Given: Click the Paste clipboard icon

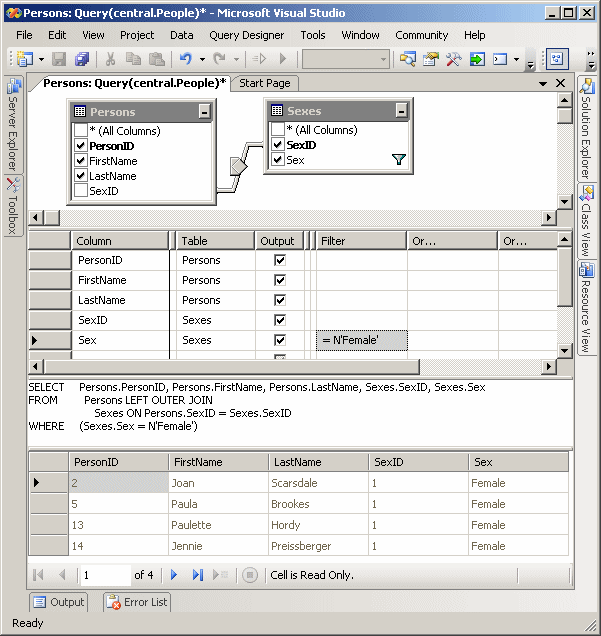Looking at the screenshot, I should [157, 59].
